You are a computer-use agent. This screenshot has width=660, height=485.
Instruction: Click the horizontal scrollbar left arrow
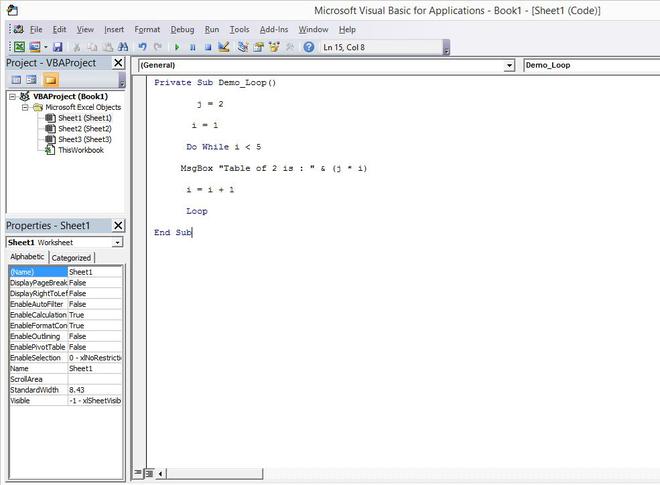tap(161, 474)
